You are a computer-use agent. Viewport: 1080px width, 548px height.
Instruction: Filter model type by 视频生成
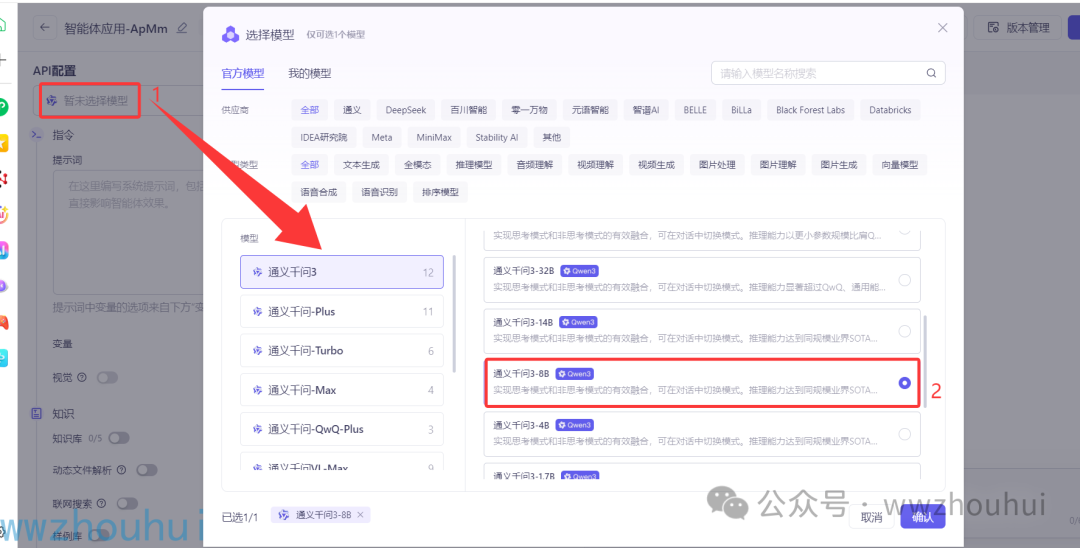click(656, 165)
